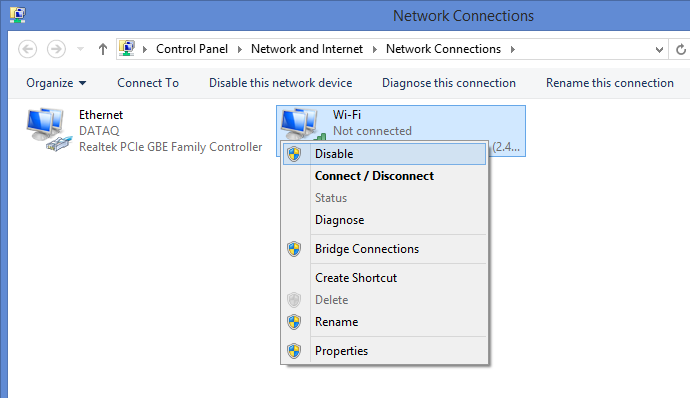Expand the chevron after Network and Internet
The width and height of the screenshot is (690, 398).
click(x=375, y=49)
